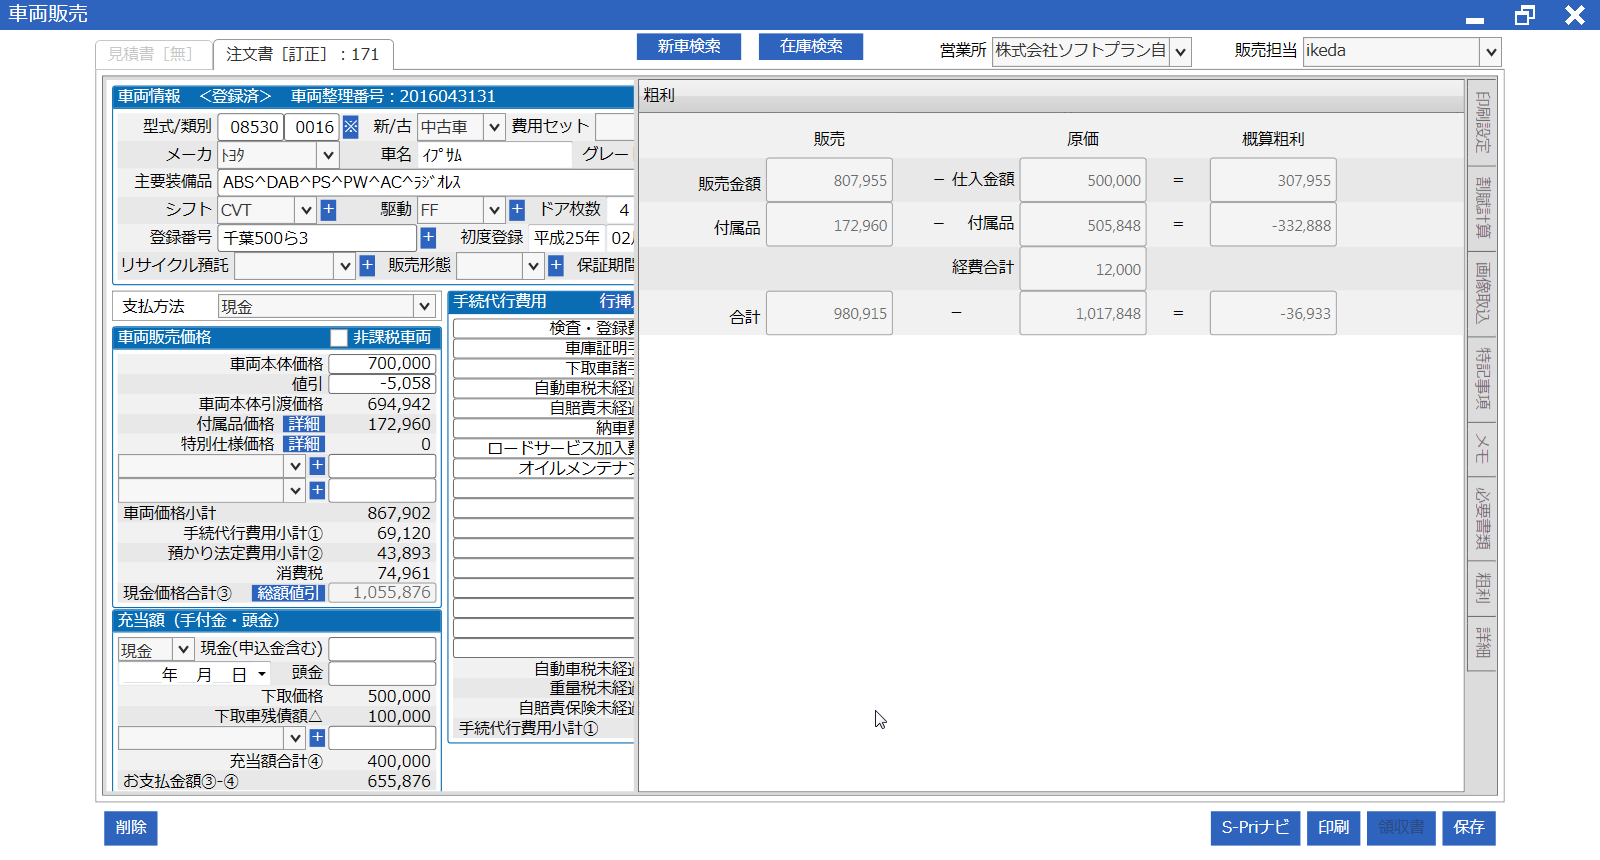Open the 支払方法 dropdown
This screenshot has height=860, width=1600.
424,307
